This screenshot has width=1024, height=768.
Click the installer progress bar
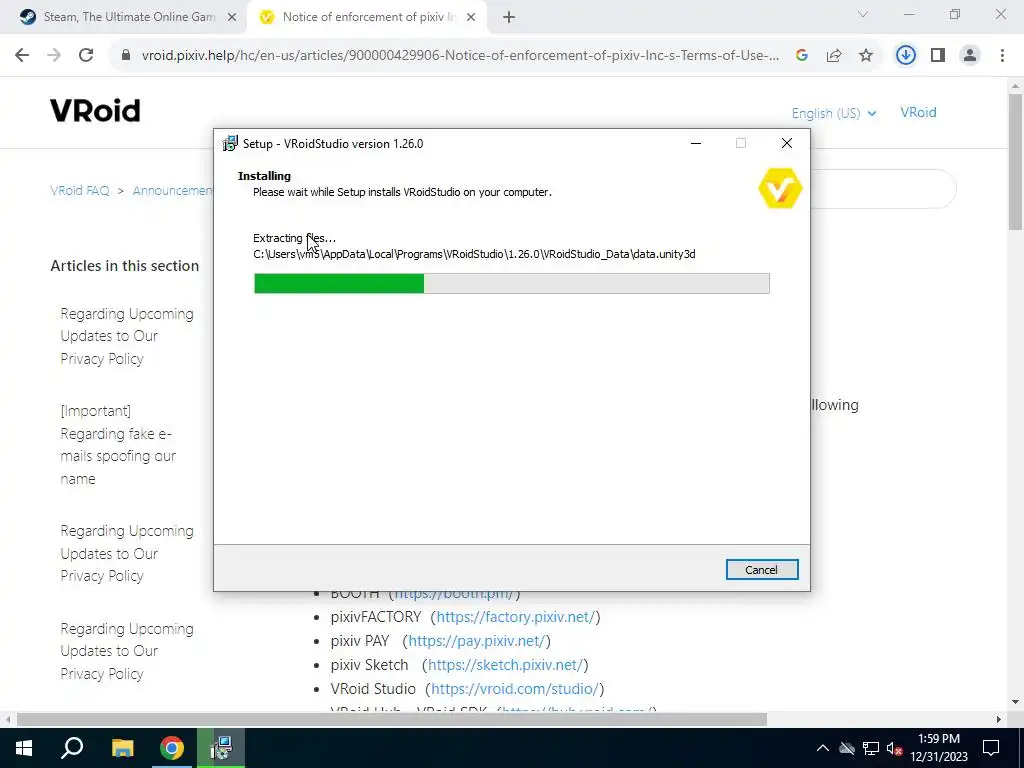pos(511,283)
